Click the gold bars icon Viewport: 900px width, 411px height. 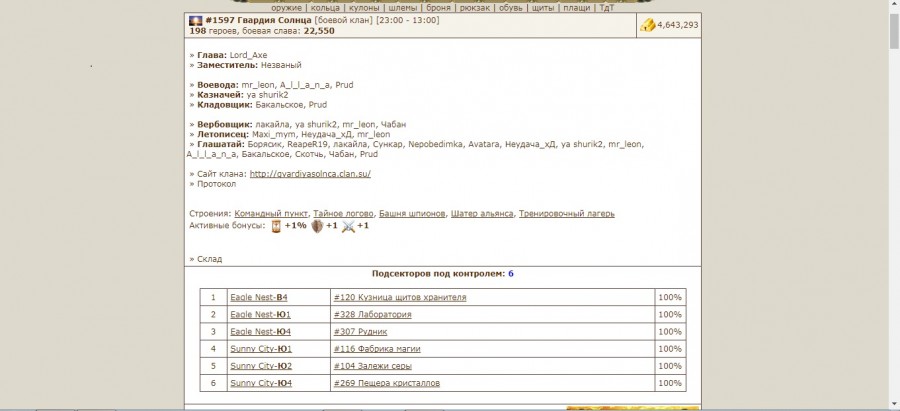[647, 25]
